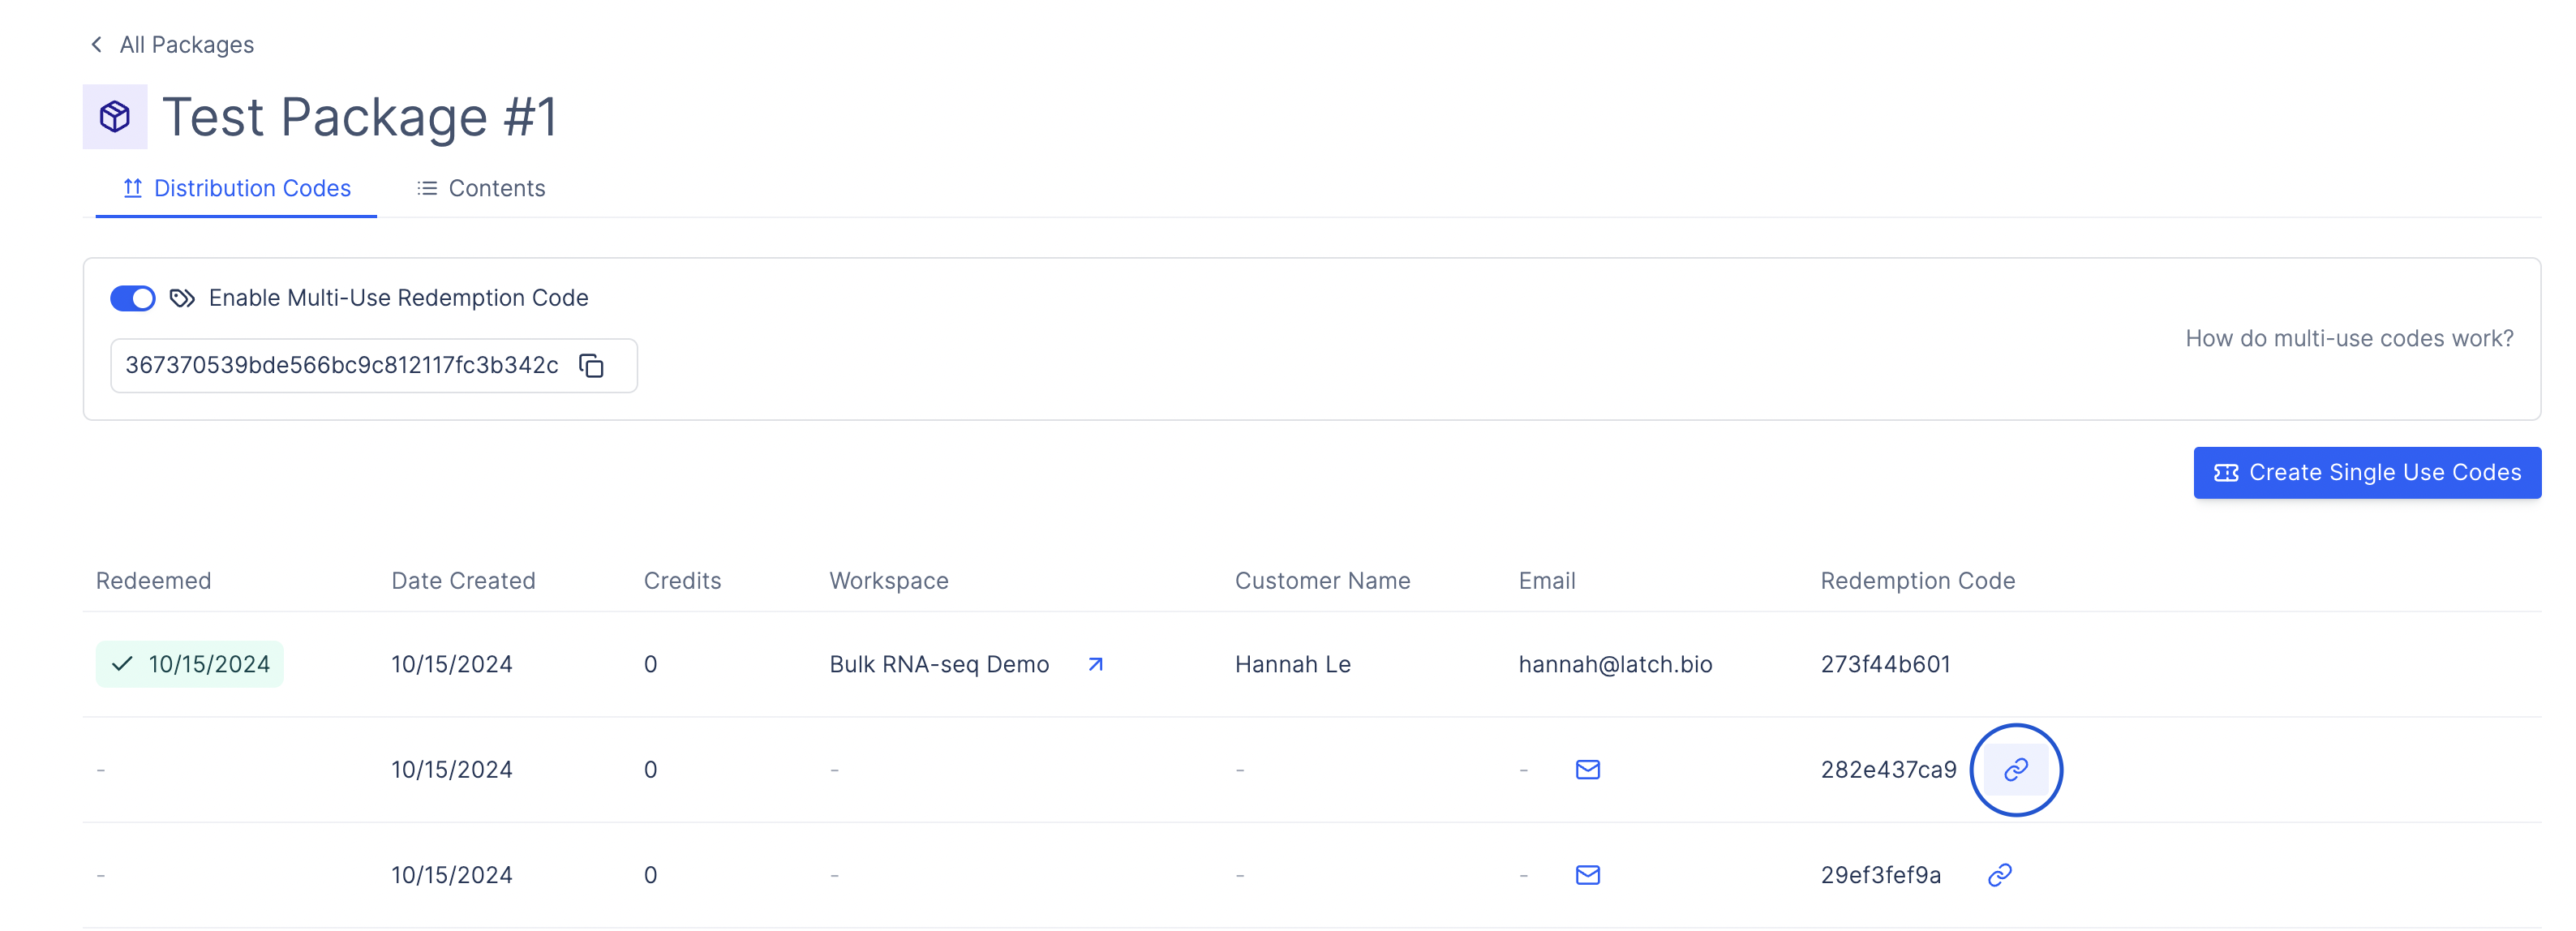Copy link for code 282e437ca9

pyautogui.click(x=2015, y=769)
